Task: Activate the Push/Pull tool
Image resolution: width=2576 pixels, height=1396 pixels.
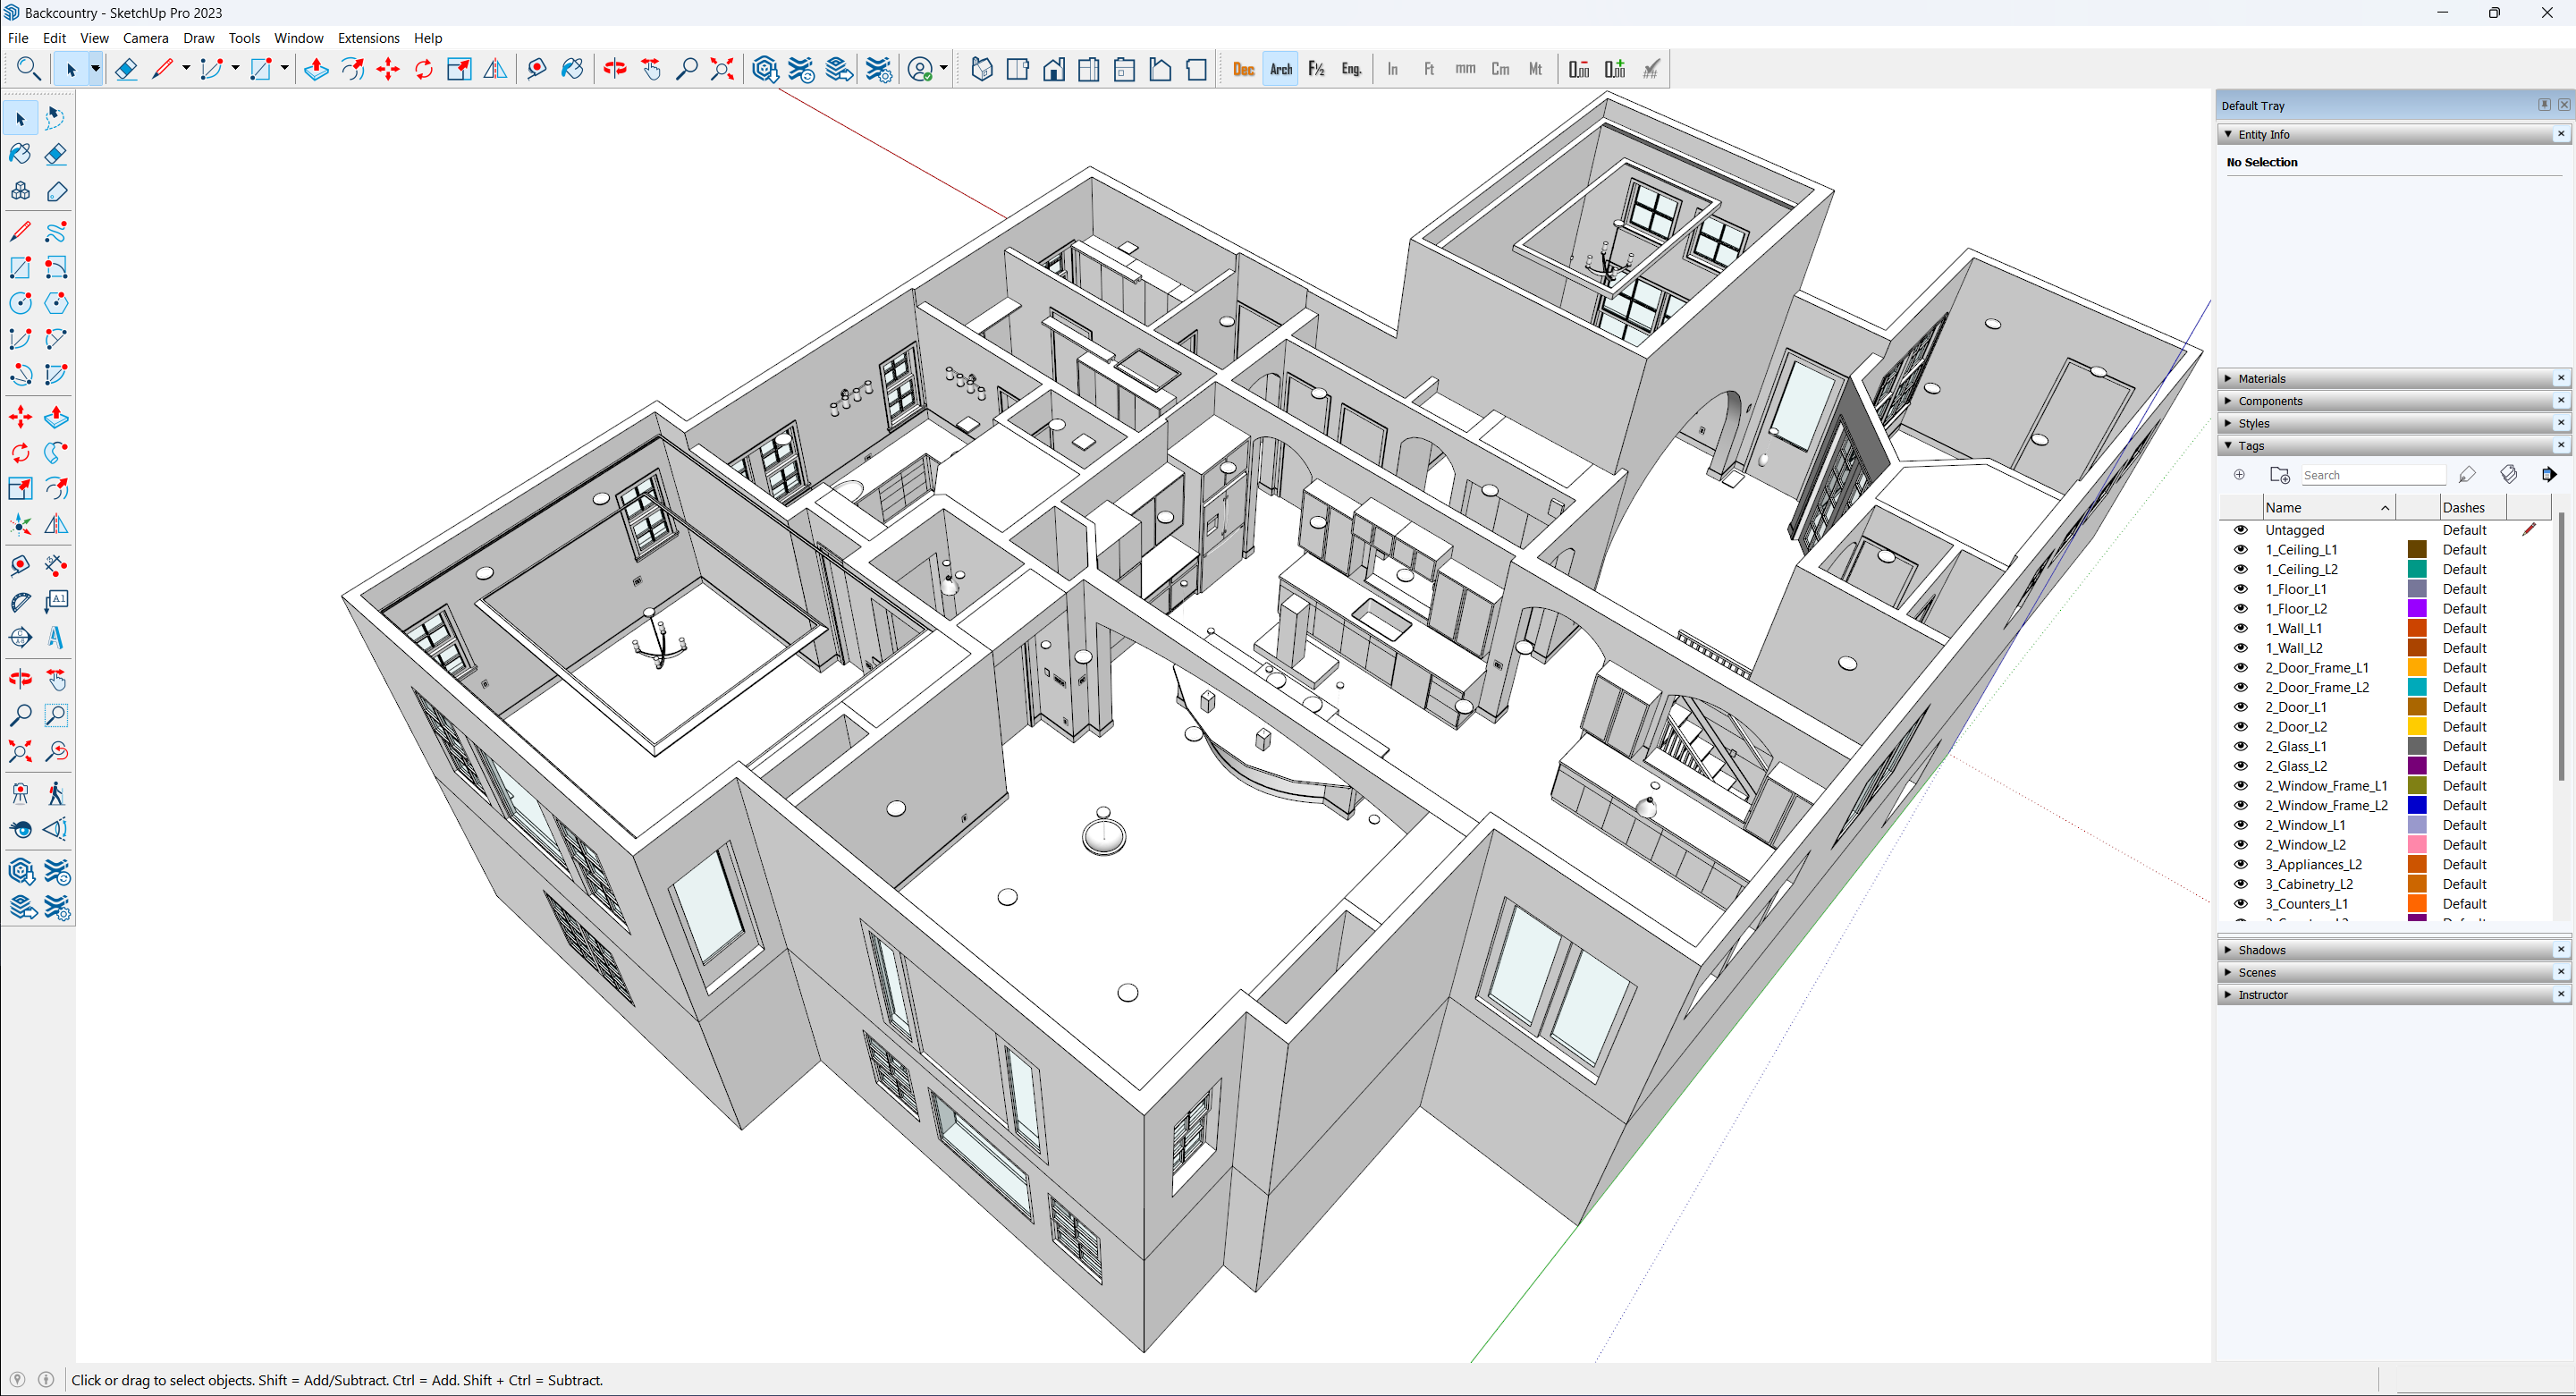Action: click(56, 416)
